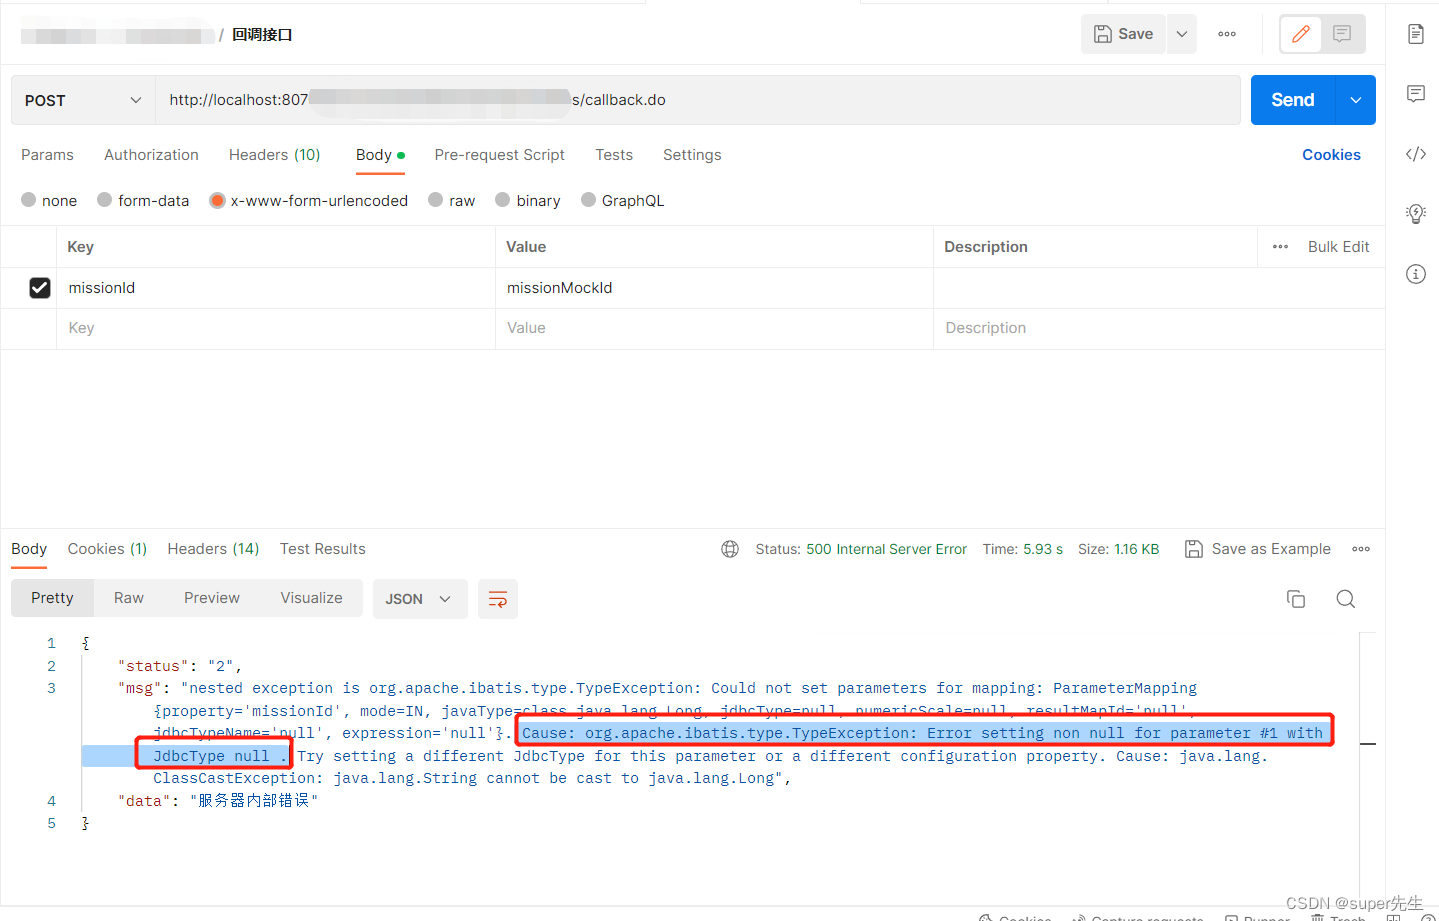
Task: Open the lightbulb Related requests icon
Action: tap(1415, 213)
